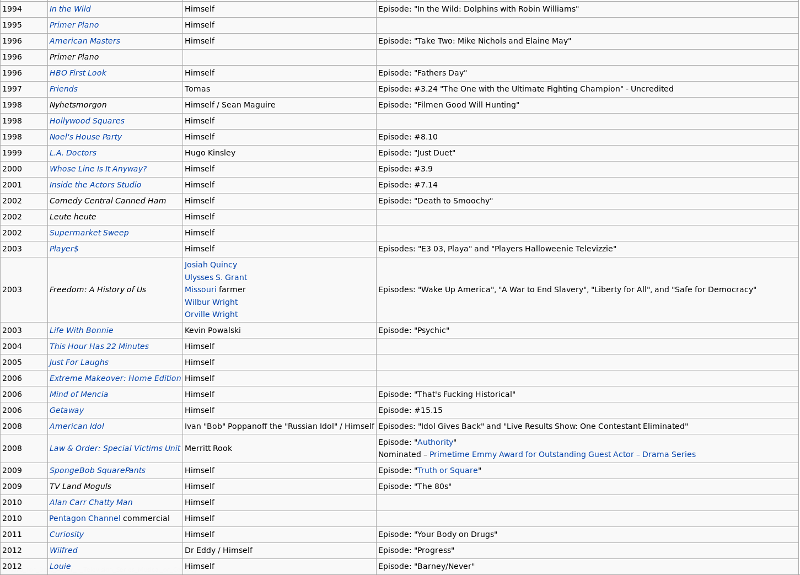
Task: Click the Authority episode link
Action: click(x=436, y=442)
